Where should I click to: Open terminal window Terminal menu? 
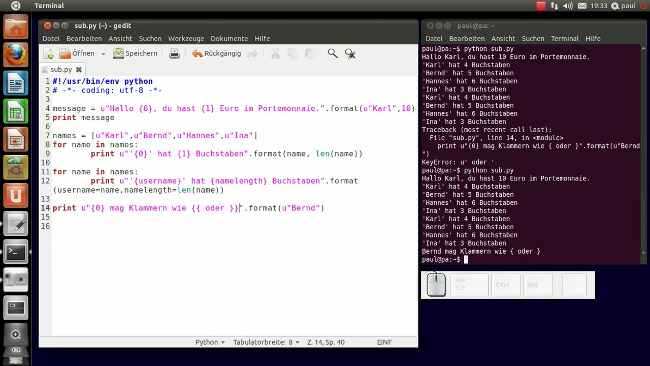(565, 39)
